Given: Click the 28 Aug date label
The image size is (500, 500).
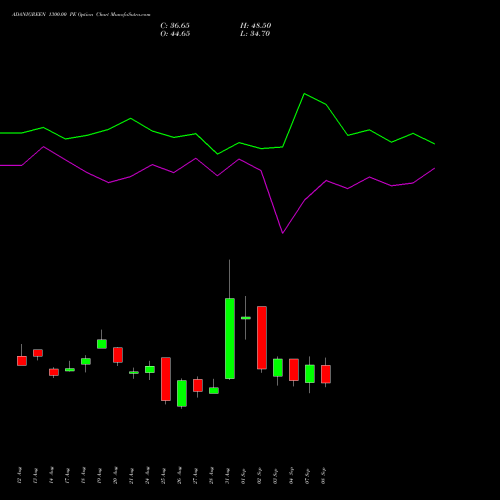Looking at the screenshot, I should click(211, 475).
